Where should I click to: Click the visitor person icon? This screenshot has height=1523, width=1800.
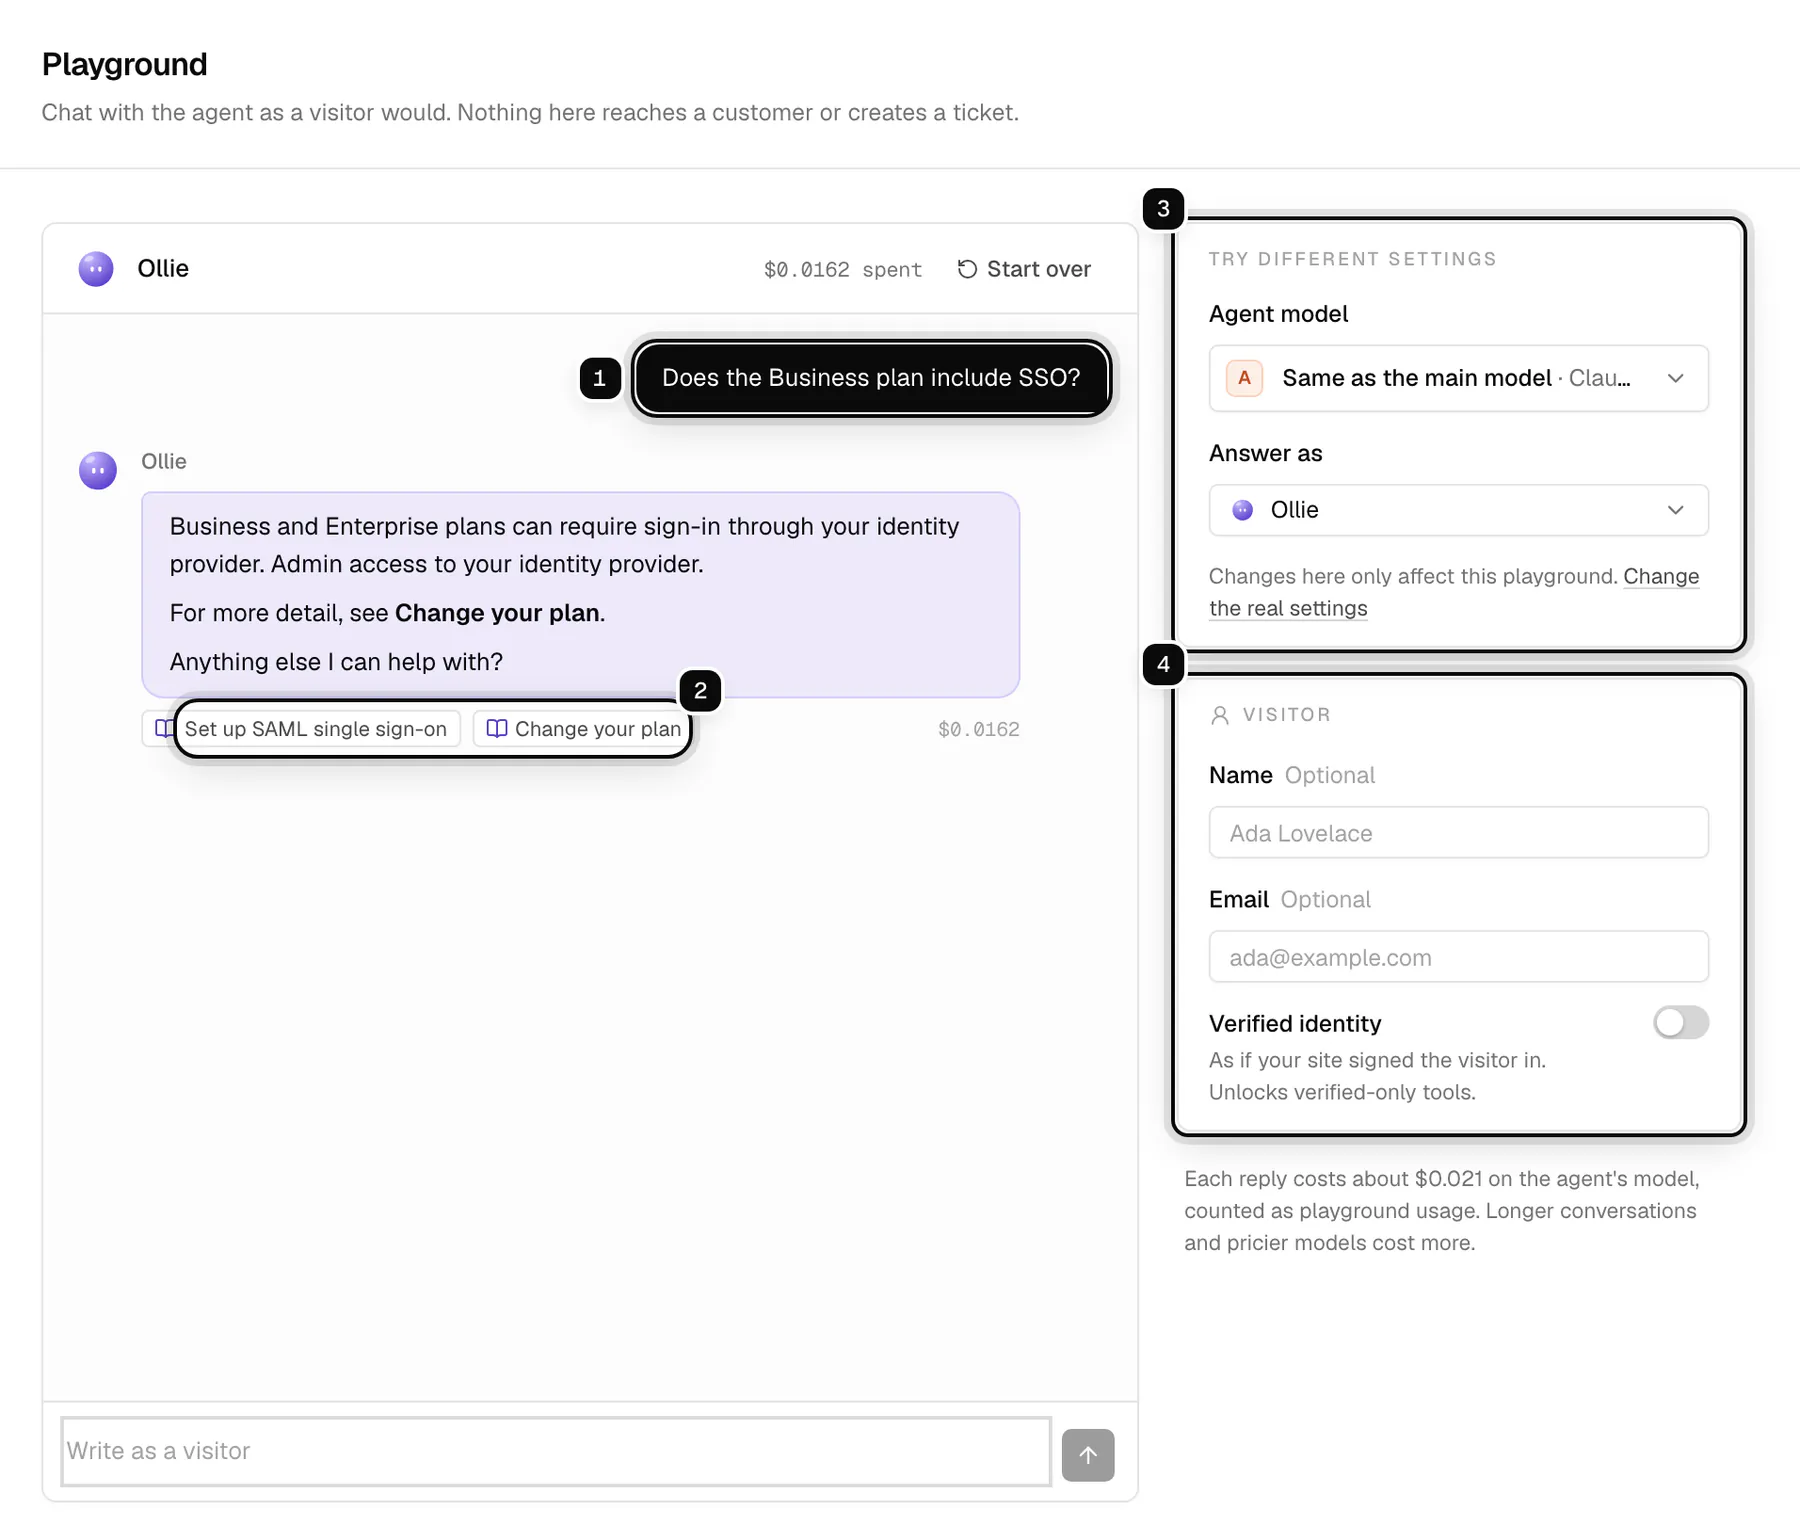(1219, 715)
